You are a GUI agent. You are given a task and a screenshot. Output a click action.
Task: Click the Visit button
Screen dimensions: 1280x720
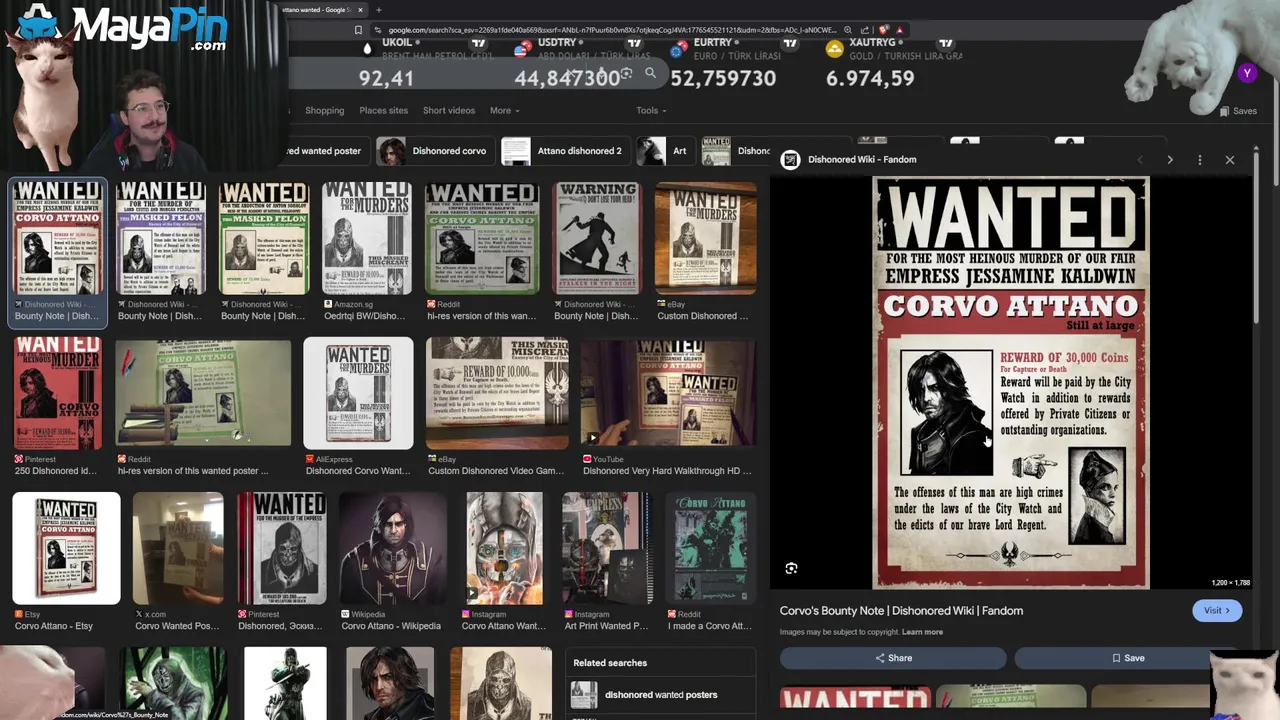tap(1216, 611)
